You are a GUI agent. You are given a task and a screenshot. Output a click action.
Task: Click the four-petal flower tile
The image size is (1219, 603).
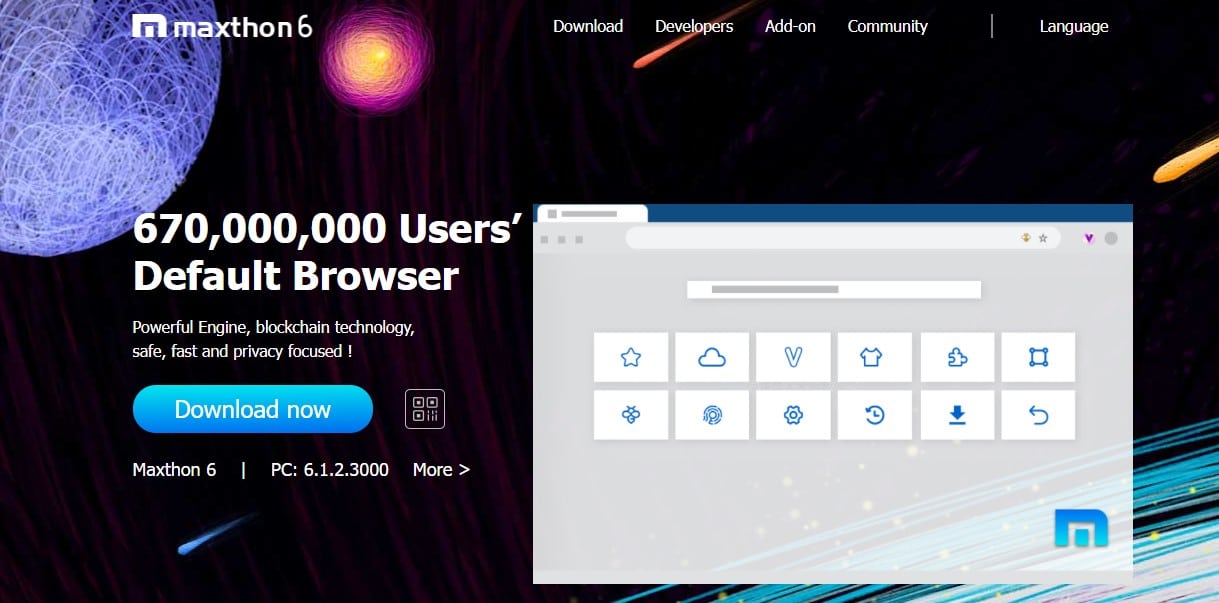point(631,415)
